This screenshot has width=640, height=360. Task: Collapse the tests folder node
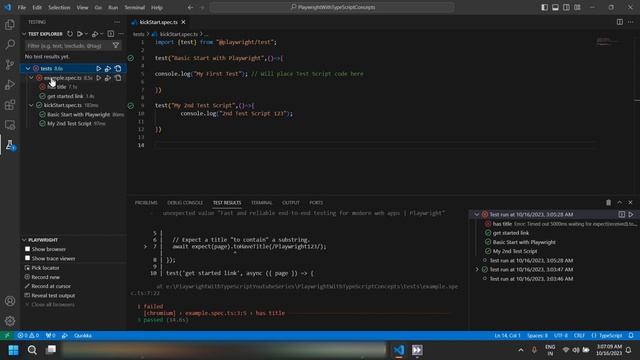[x=28, y=69]
